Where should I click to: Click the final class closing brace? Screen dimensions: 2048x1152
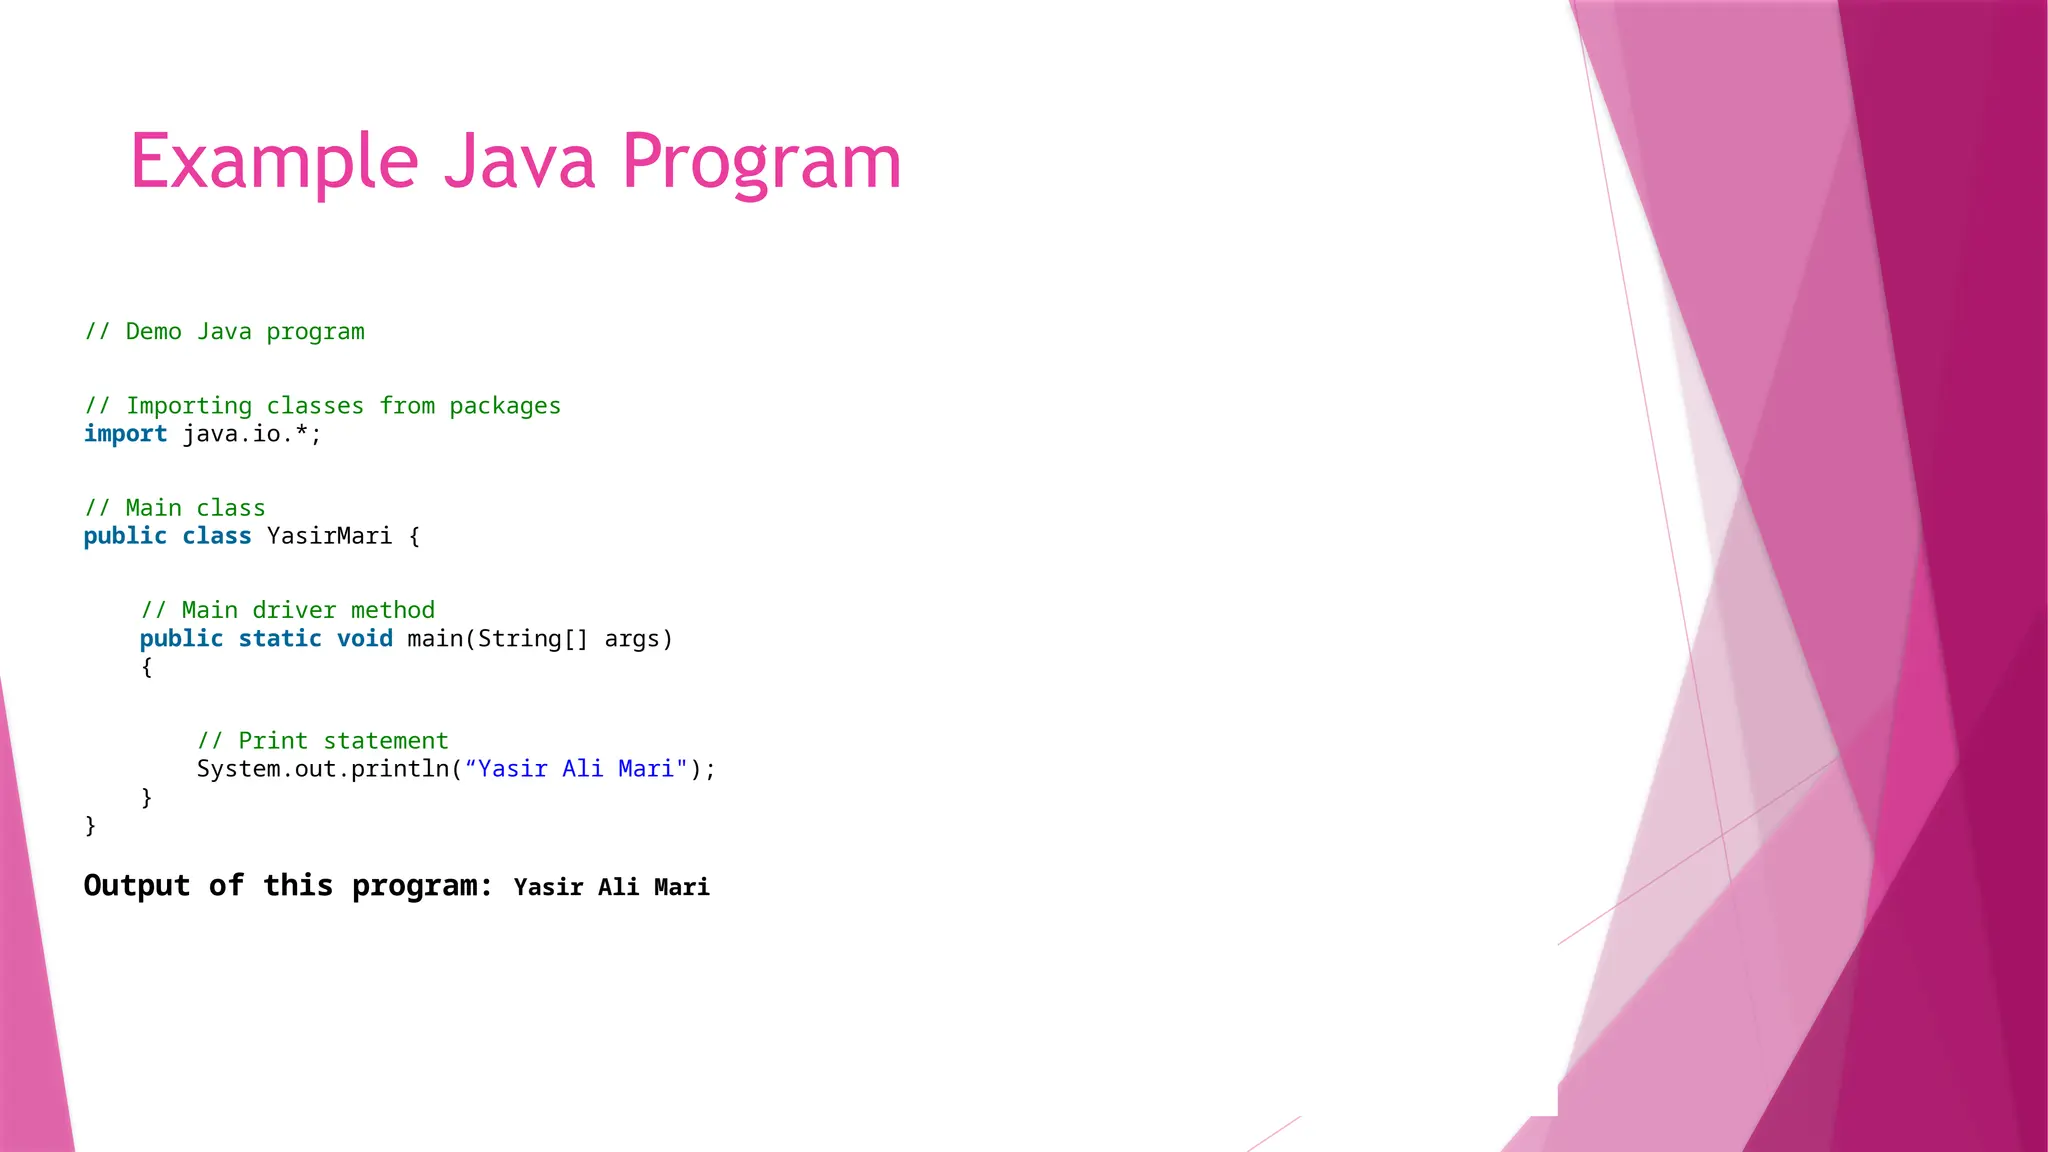(x=91, y=825)
